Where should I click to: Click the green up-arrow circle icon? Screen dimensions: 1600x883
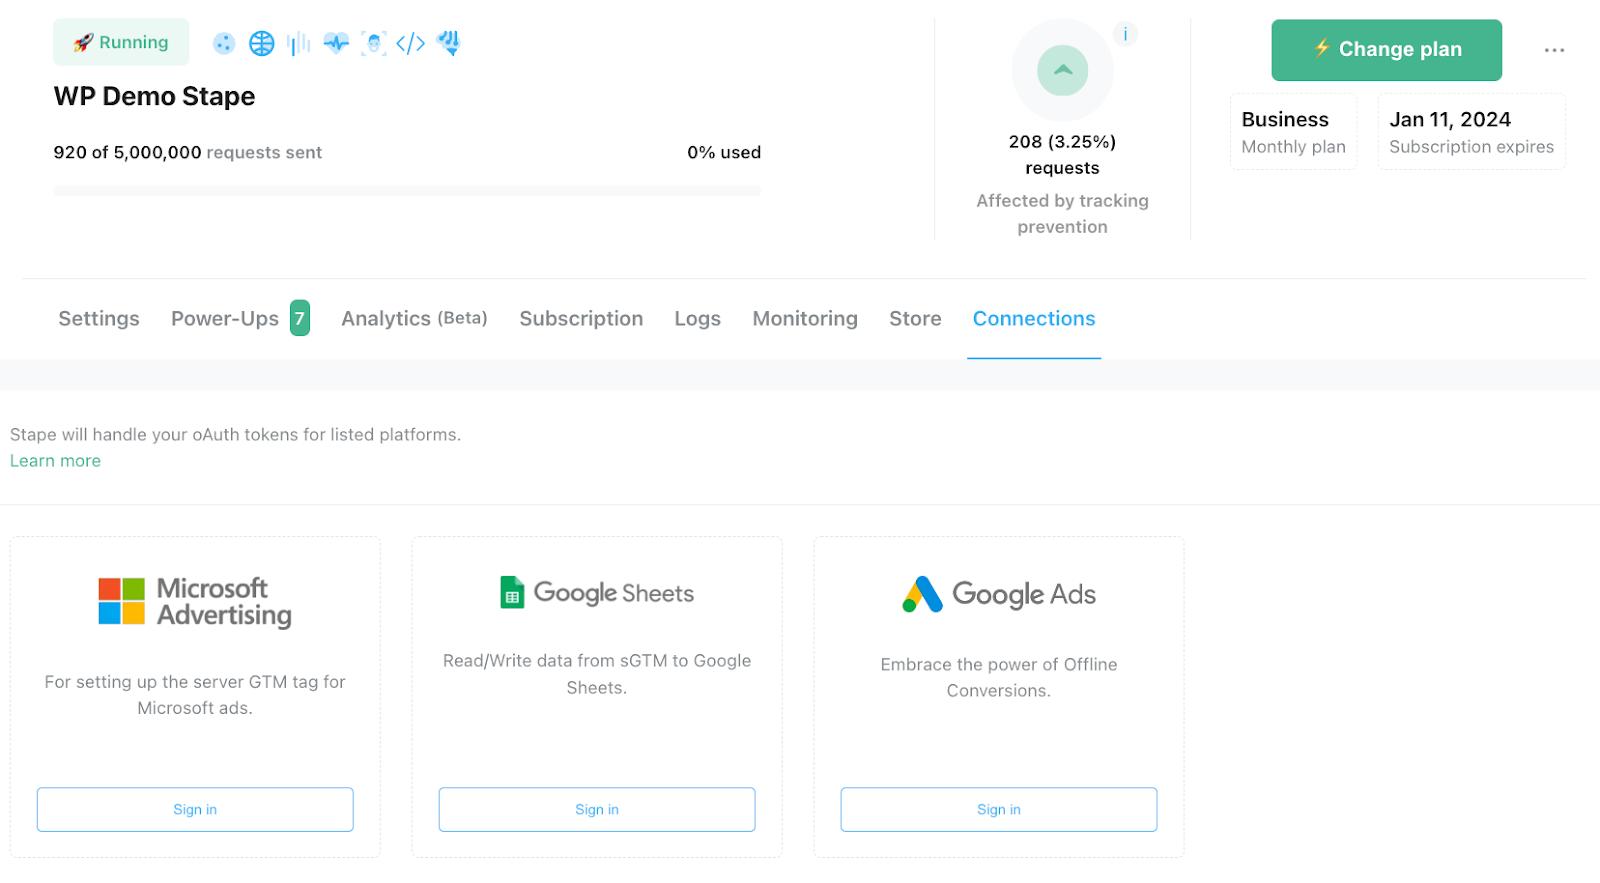(x=1062, y=70)
